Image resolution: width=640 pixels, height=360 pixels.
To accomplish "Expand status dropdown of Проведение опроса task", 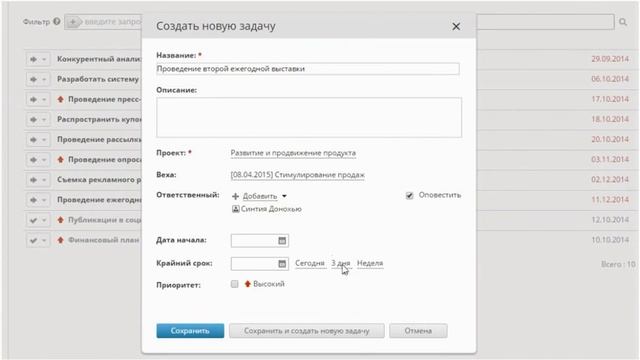I will tap(44, 160).
